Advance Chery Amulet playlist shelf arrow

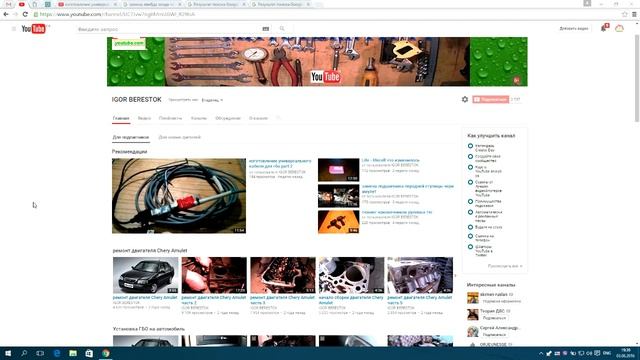pos(456,276)
